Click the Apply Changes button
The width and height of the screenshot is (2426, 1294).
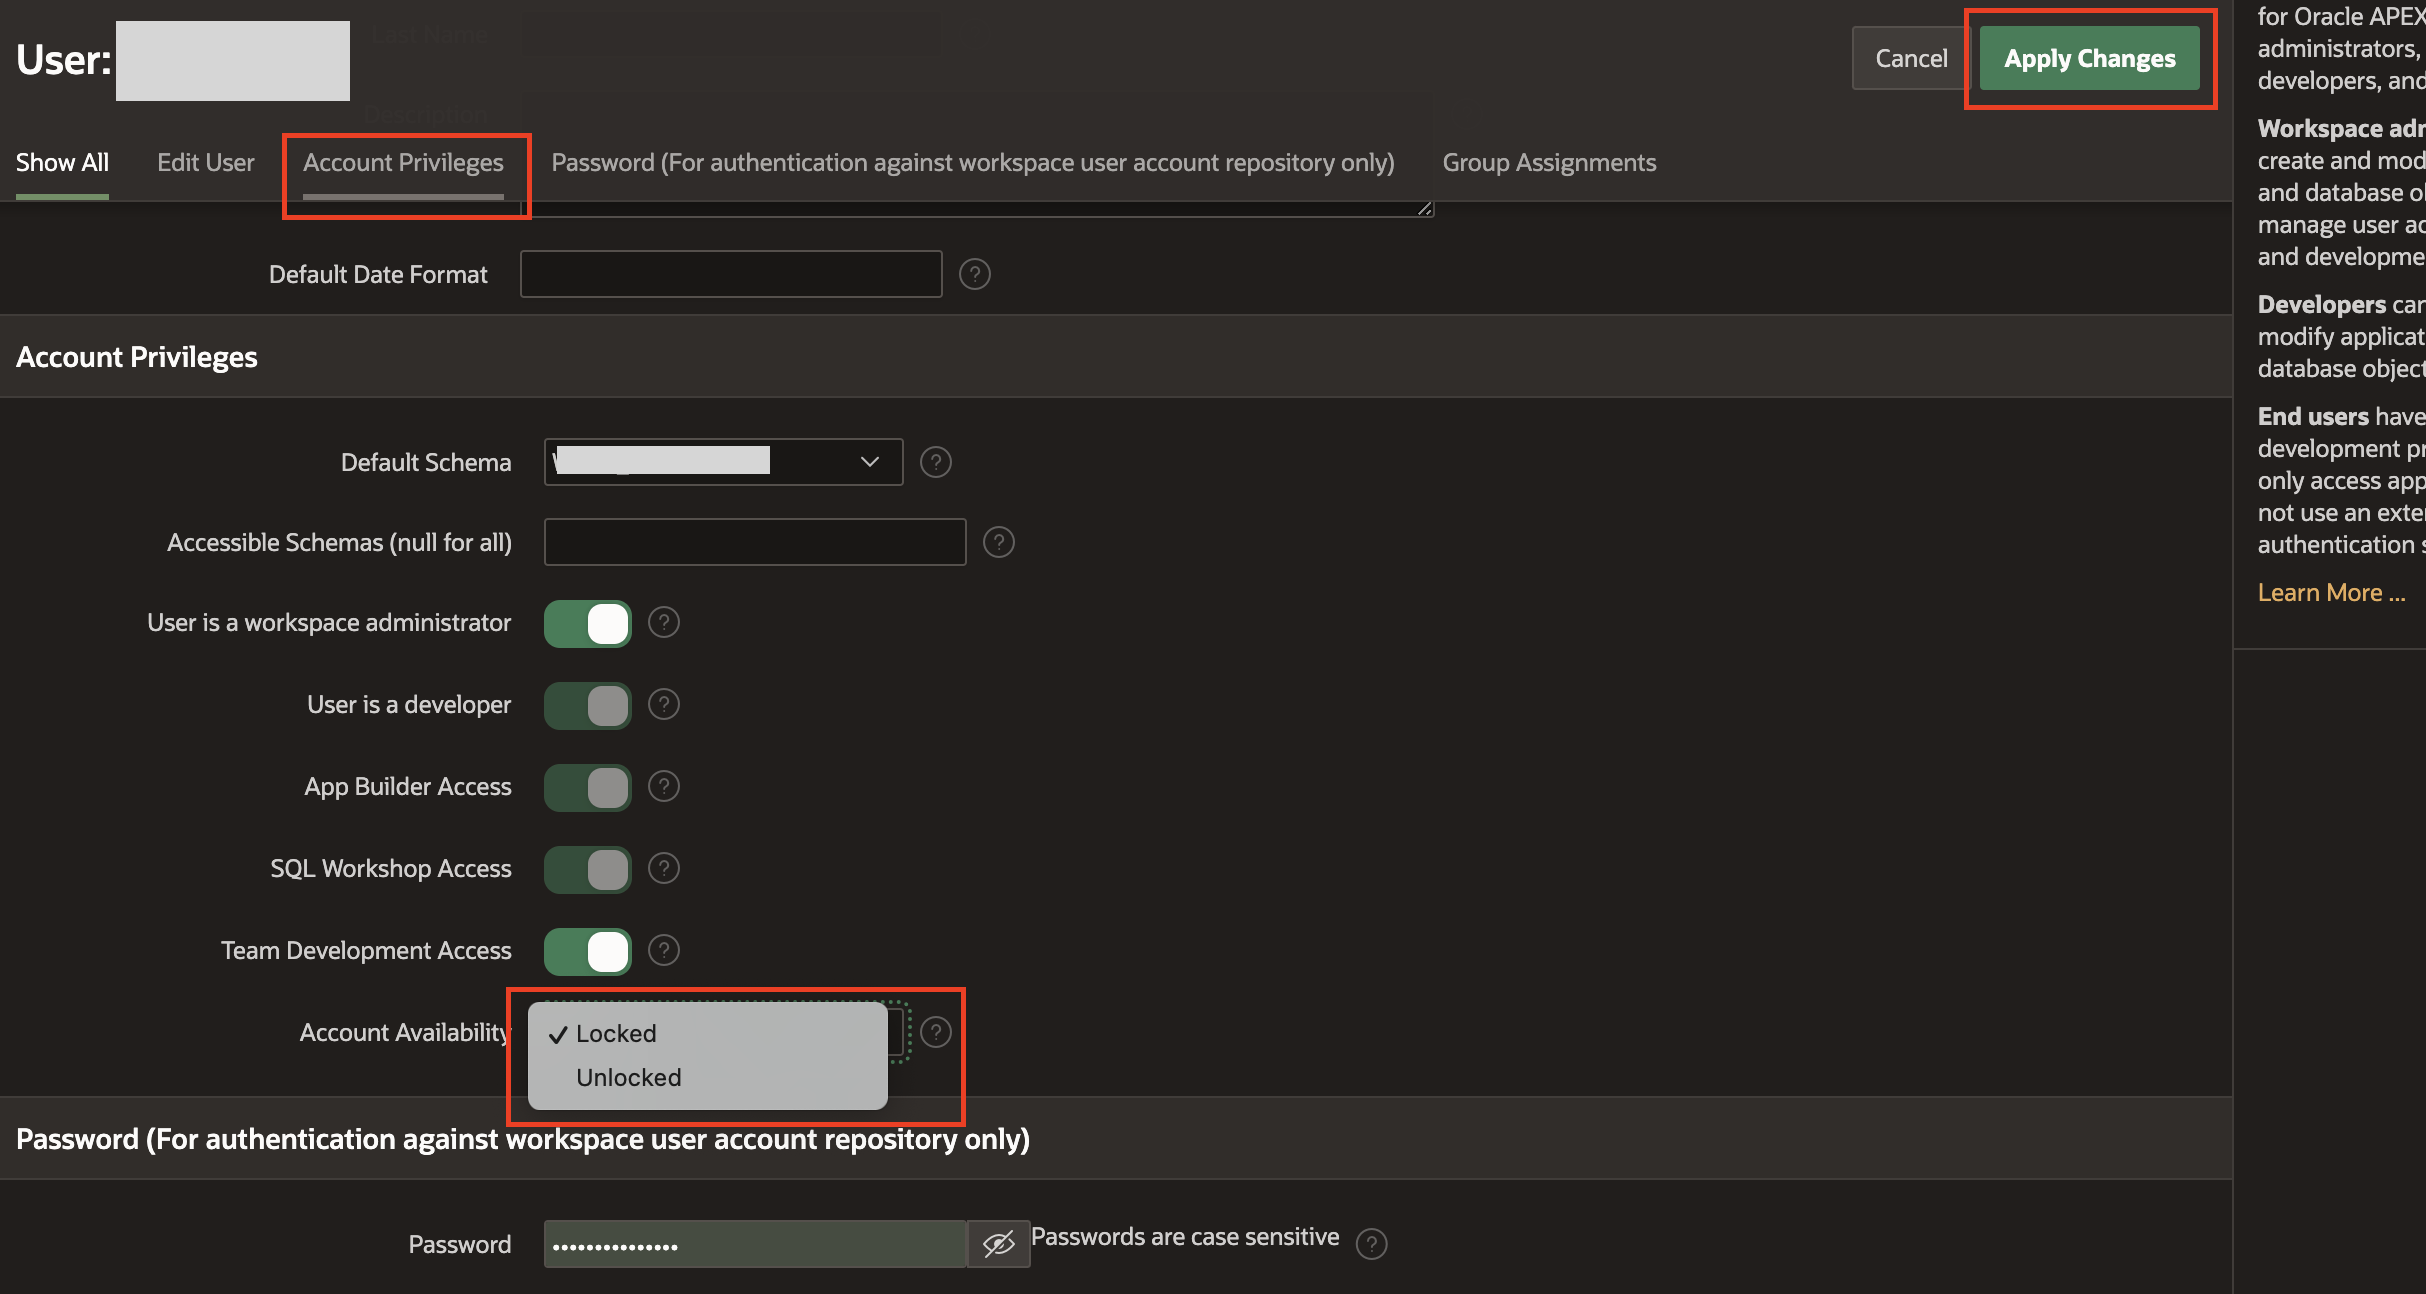click(2089, 59)
